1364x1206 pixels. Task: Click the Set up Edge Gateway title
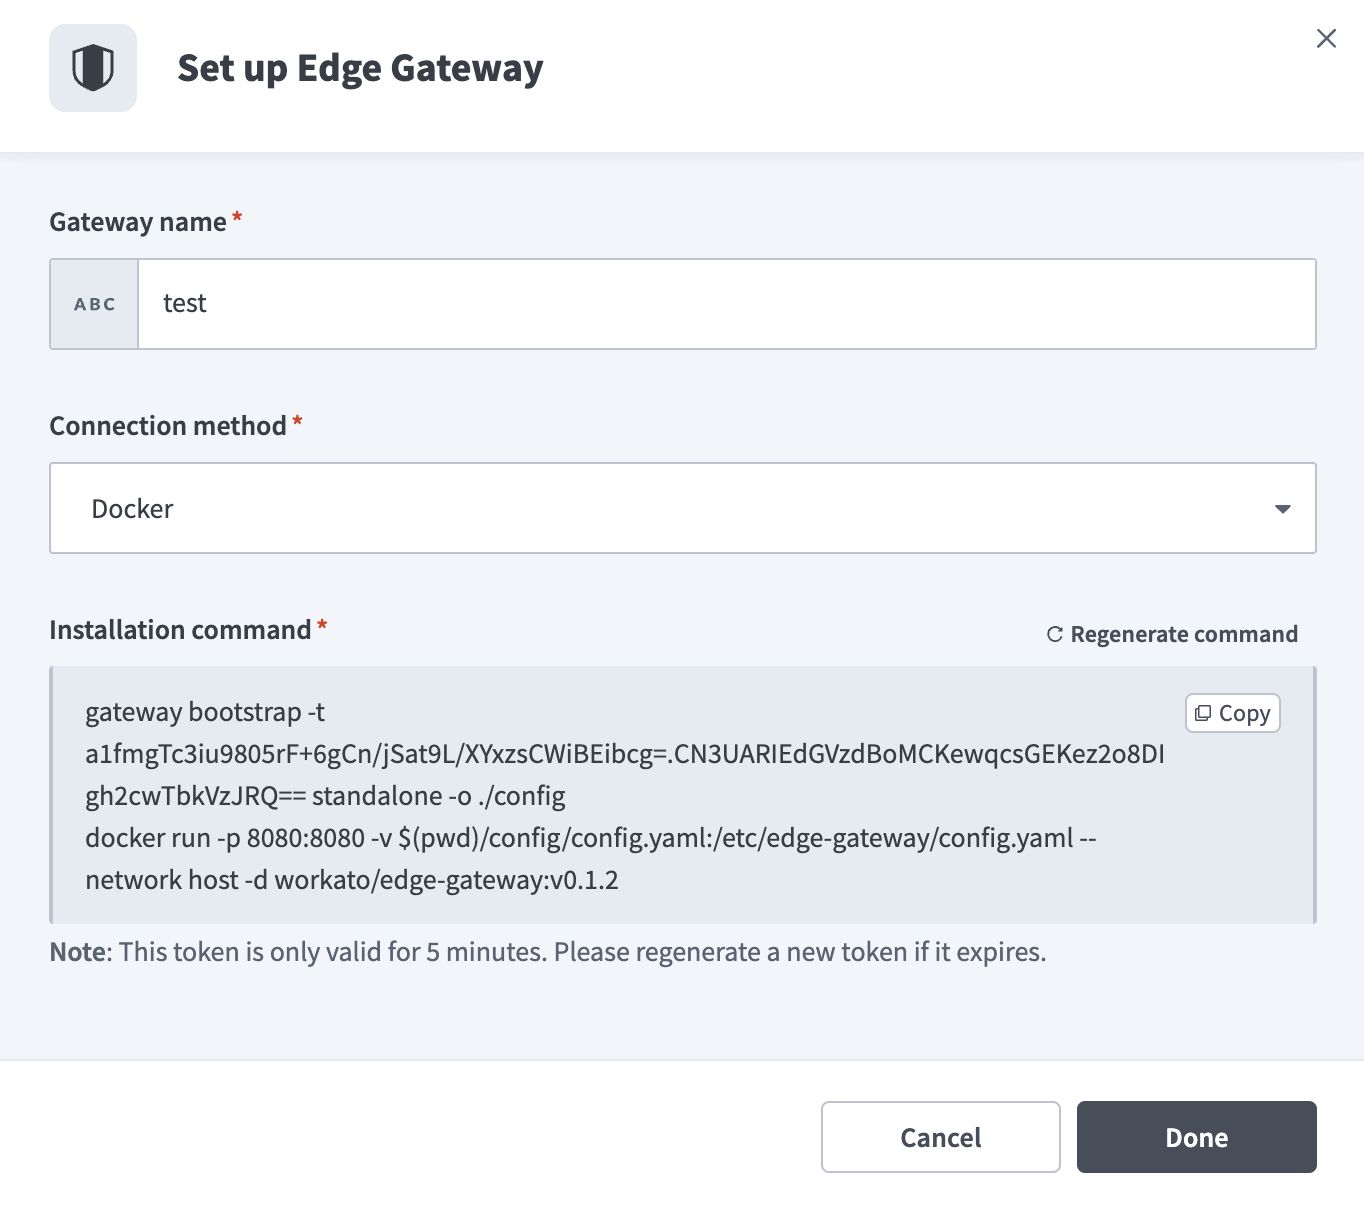point(360,68)
